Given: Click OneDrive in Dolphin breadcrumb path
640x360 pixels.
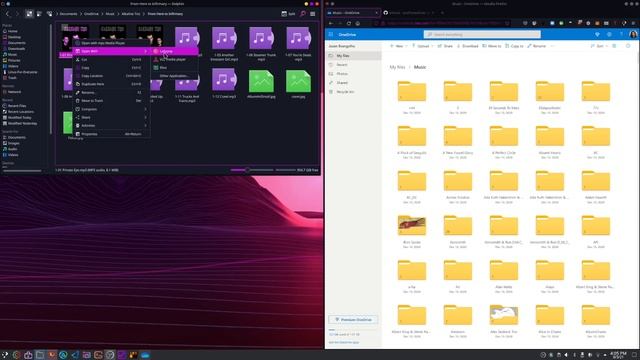Looking at the screenshot, I should [x=91, y=14].
